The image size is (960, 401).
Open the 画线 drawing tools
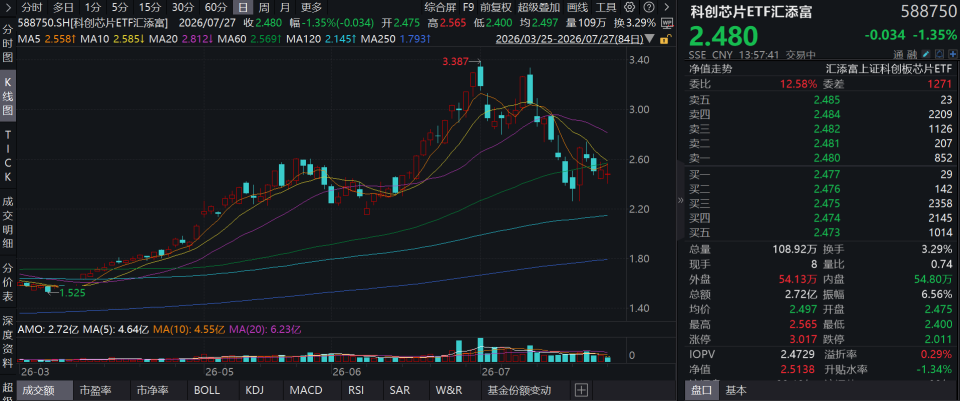[577, 7]
